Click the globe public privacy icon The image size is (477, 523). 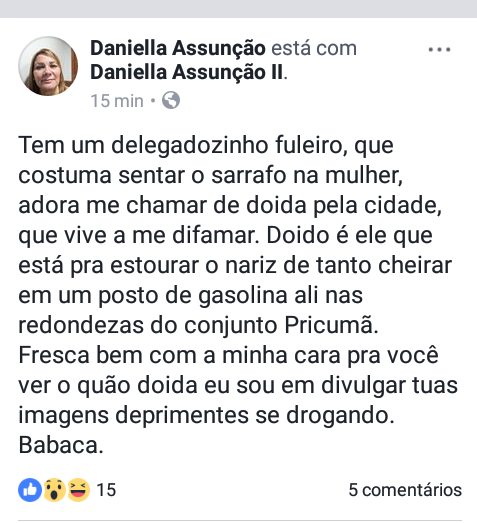click(x=171, y=100)
